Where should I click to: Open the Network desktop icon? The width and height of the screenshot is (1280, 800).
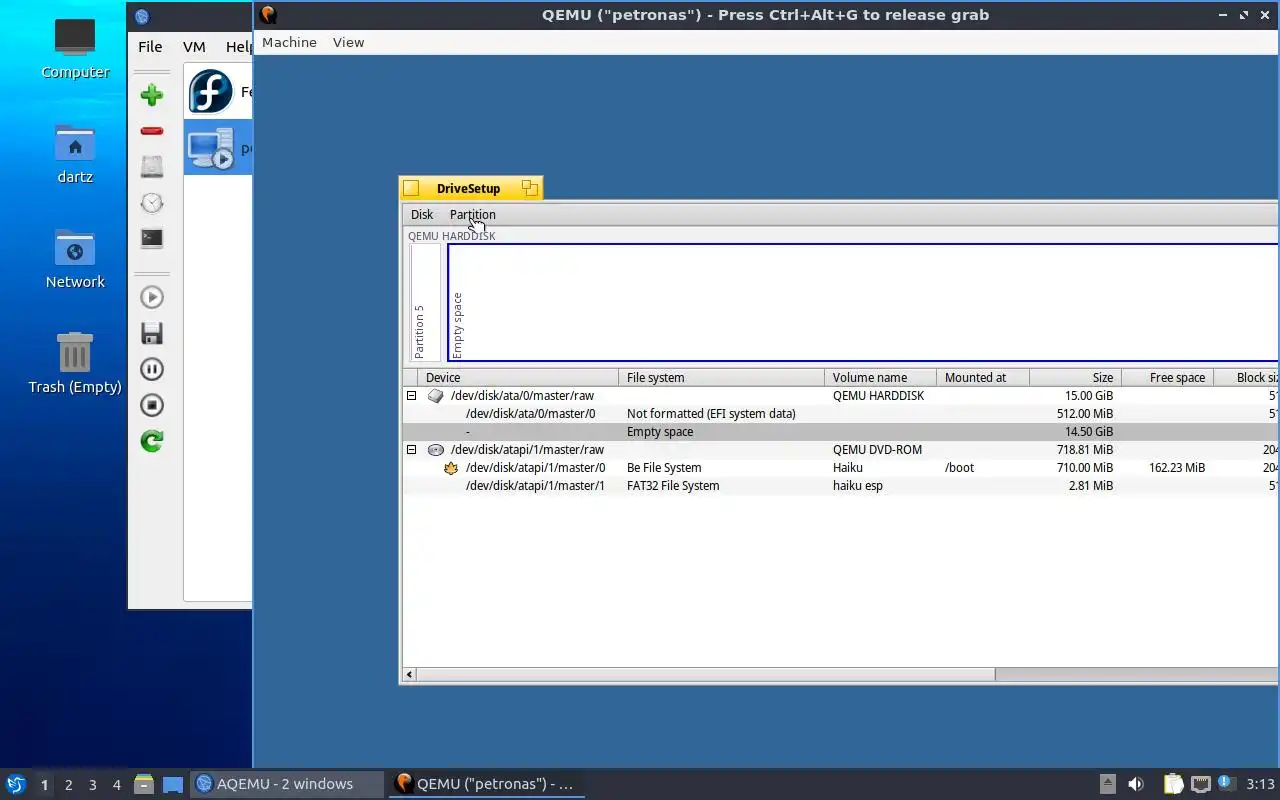point(75,259)
